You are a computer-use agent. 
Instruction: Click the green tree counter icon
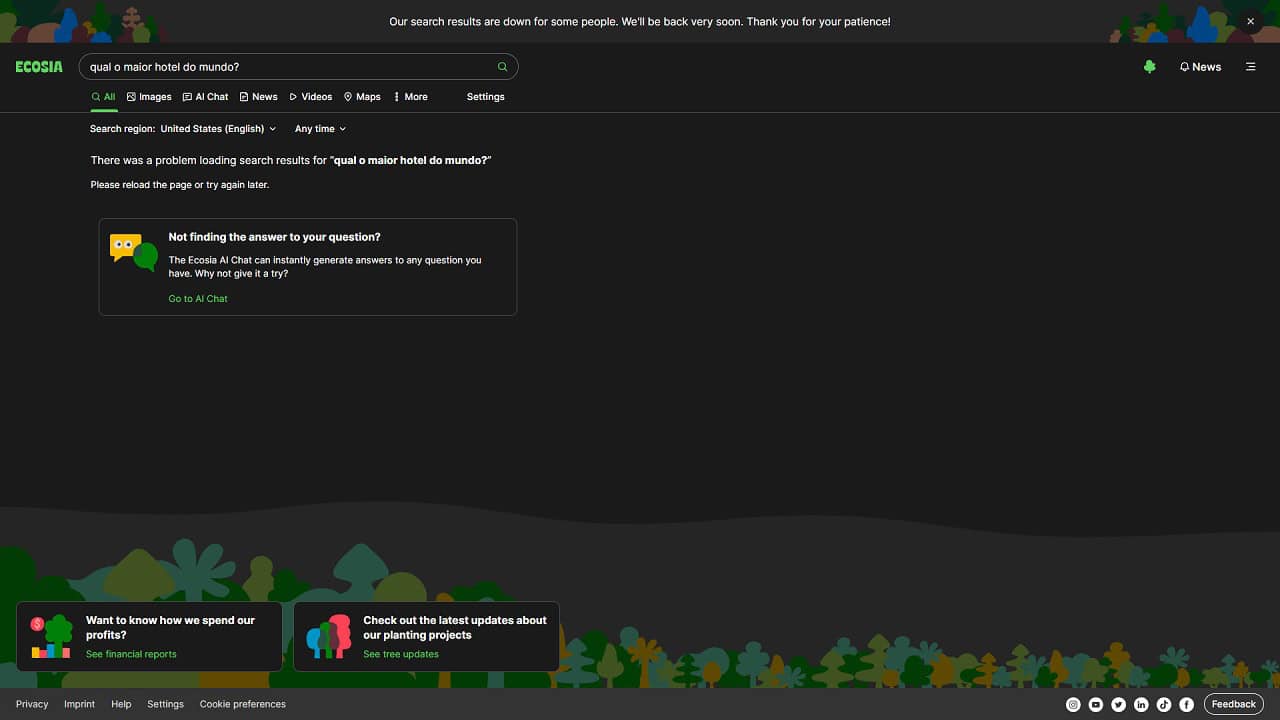(1150, 67)
